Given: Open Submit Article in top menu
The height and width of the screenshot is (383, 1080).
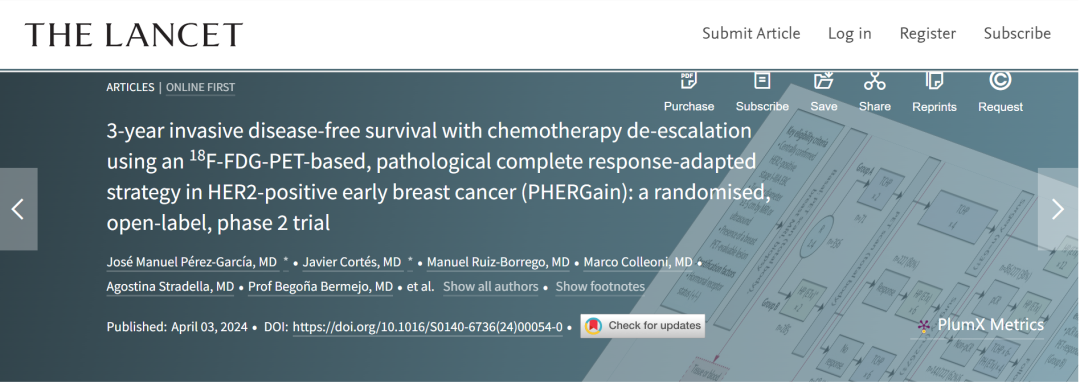Looking at the screenshot, I should (x=751, y=33).
